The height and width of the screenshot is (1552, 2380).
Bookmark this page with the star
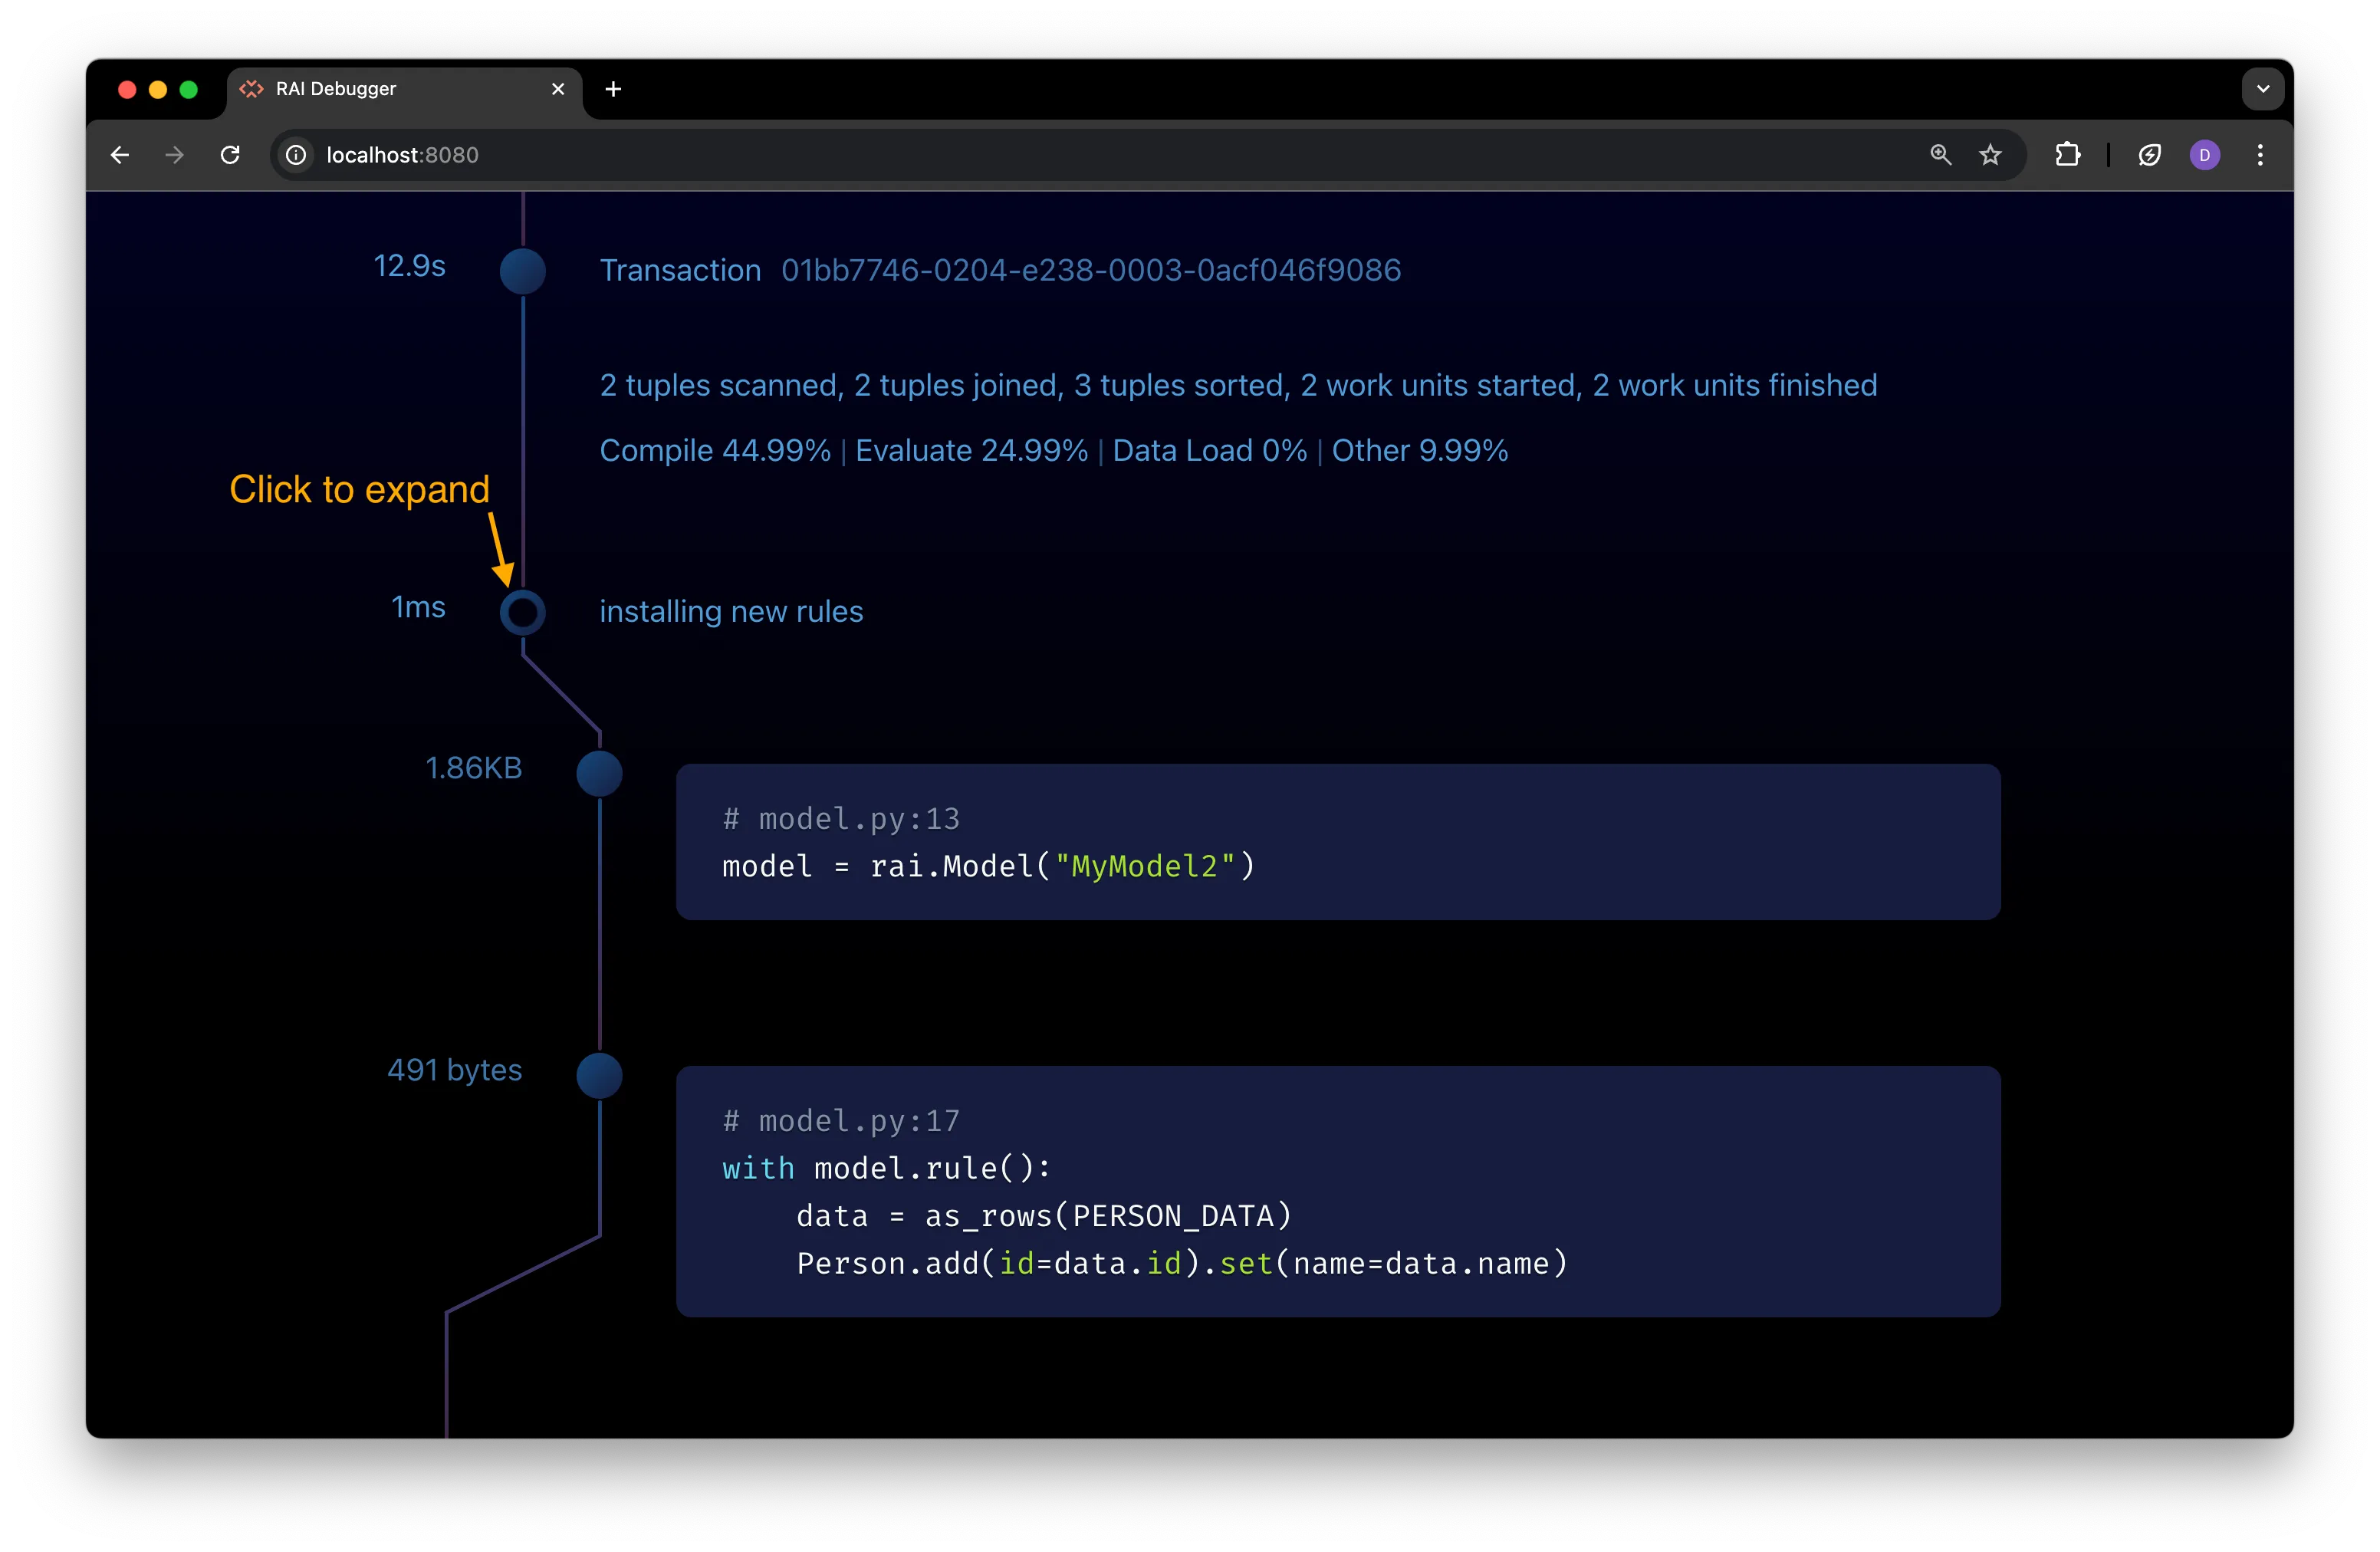[x=1991, y=155]
